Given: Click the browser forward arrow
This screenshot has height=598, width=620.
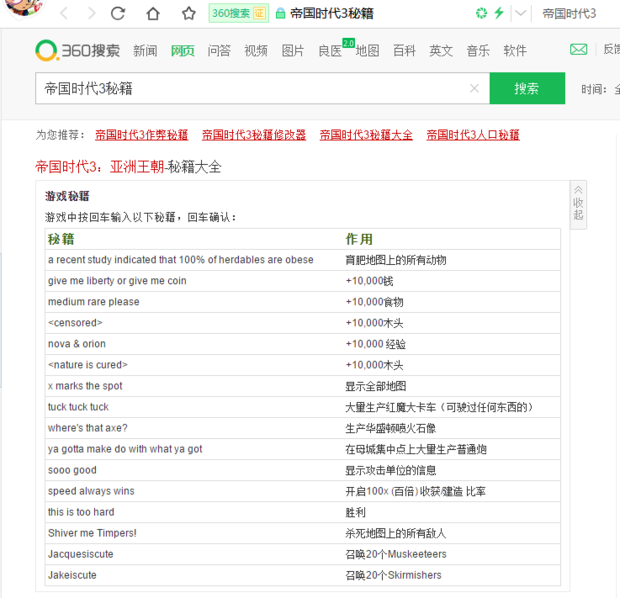Looking at the screenshot, I should click(92, 13).
